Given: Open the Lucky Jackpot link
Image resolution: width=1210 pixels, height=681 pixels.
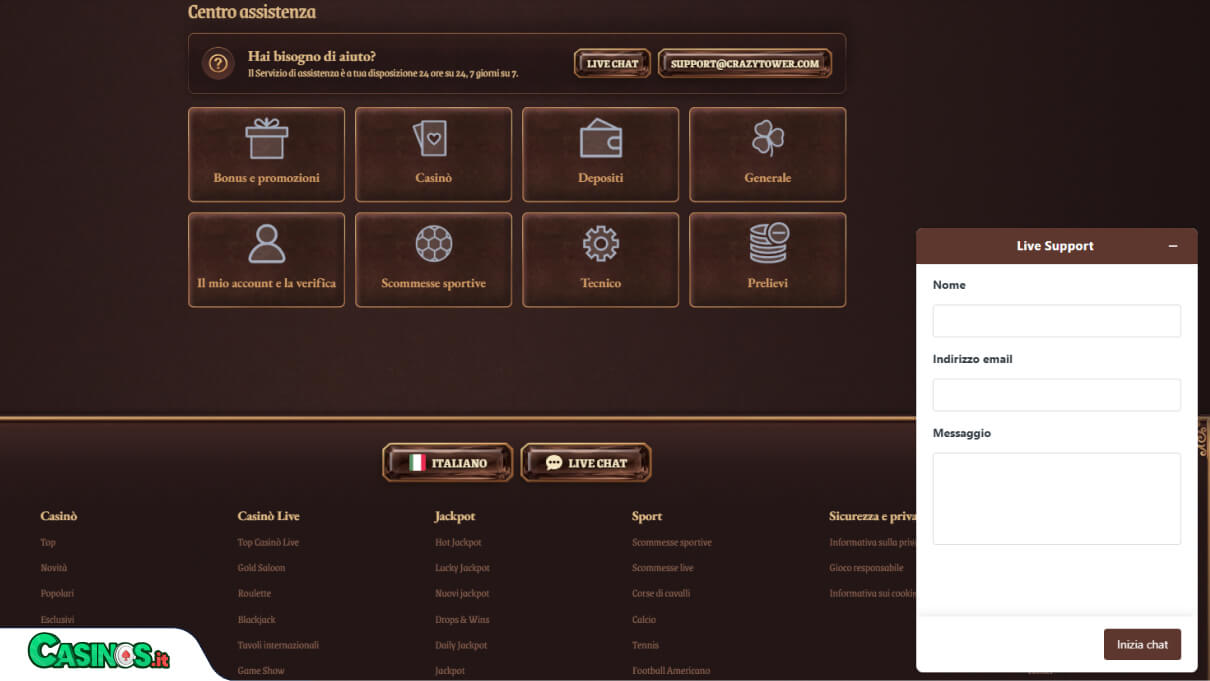Looking at the screenshot, I should (462, 568).
